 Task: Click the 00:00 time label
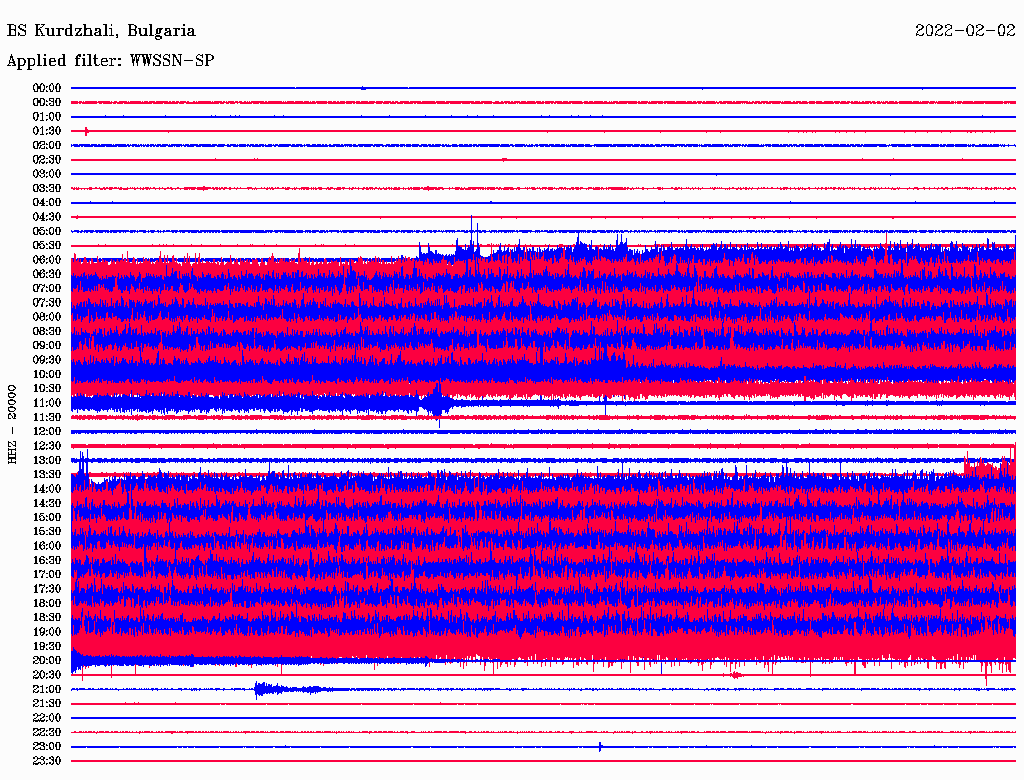tap(47, 88)
